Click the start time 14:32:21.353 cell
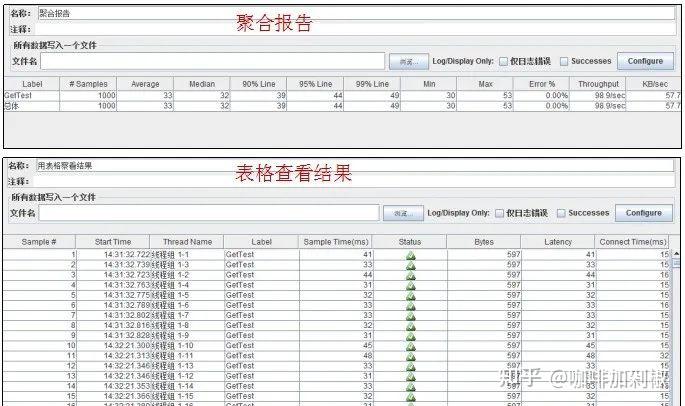The image size is (685, 406). (x=114, y=386)
